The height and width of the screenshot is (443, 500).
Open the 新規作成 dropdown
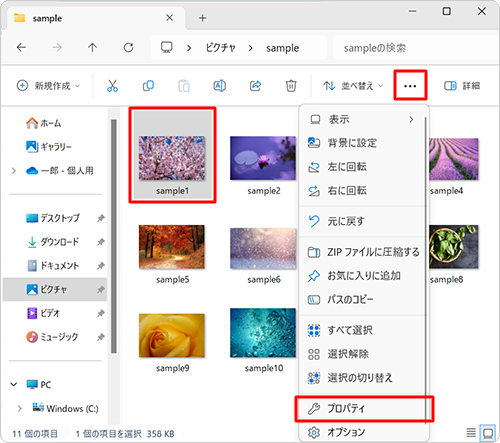[48, 86]
